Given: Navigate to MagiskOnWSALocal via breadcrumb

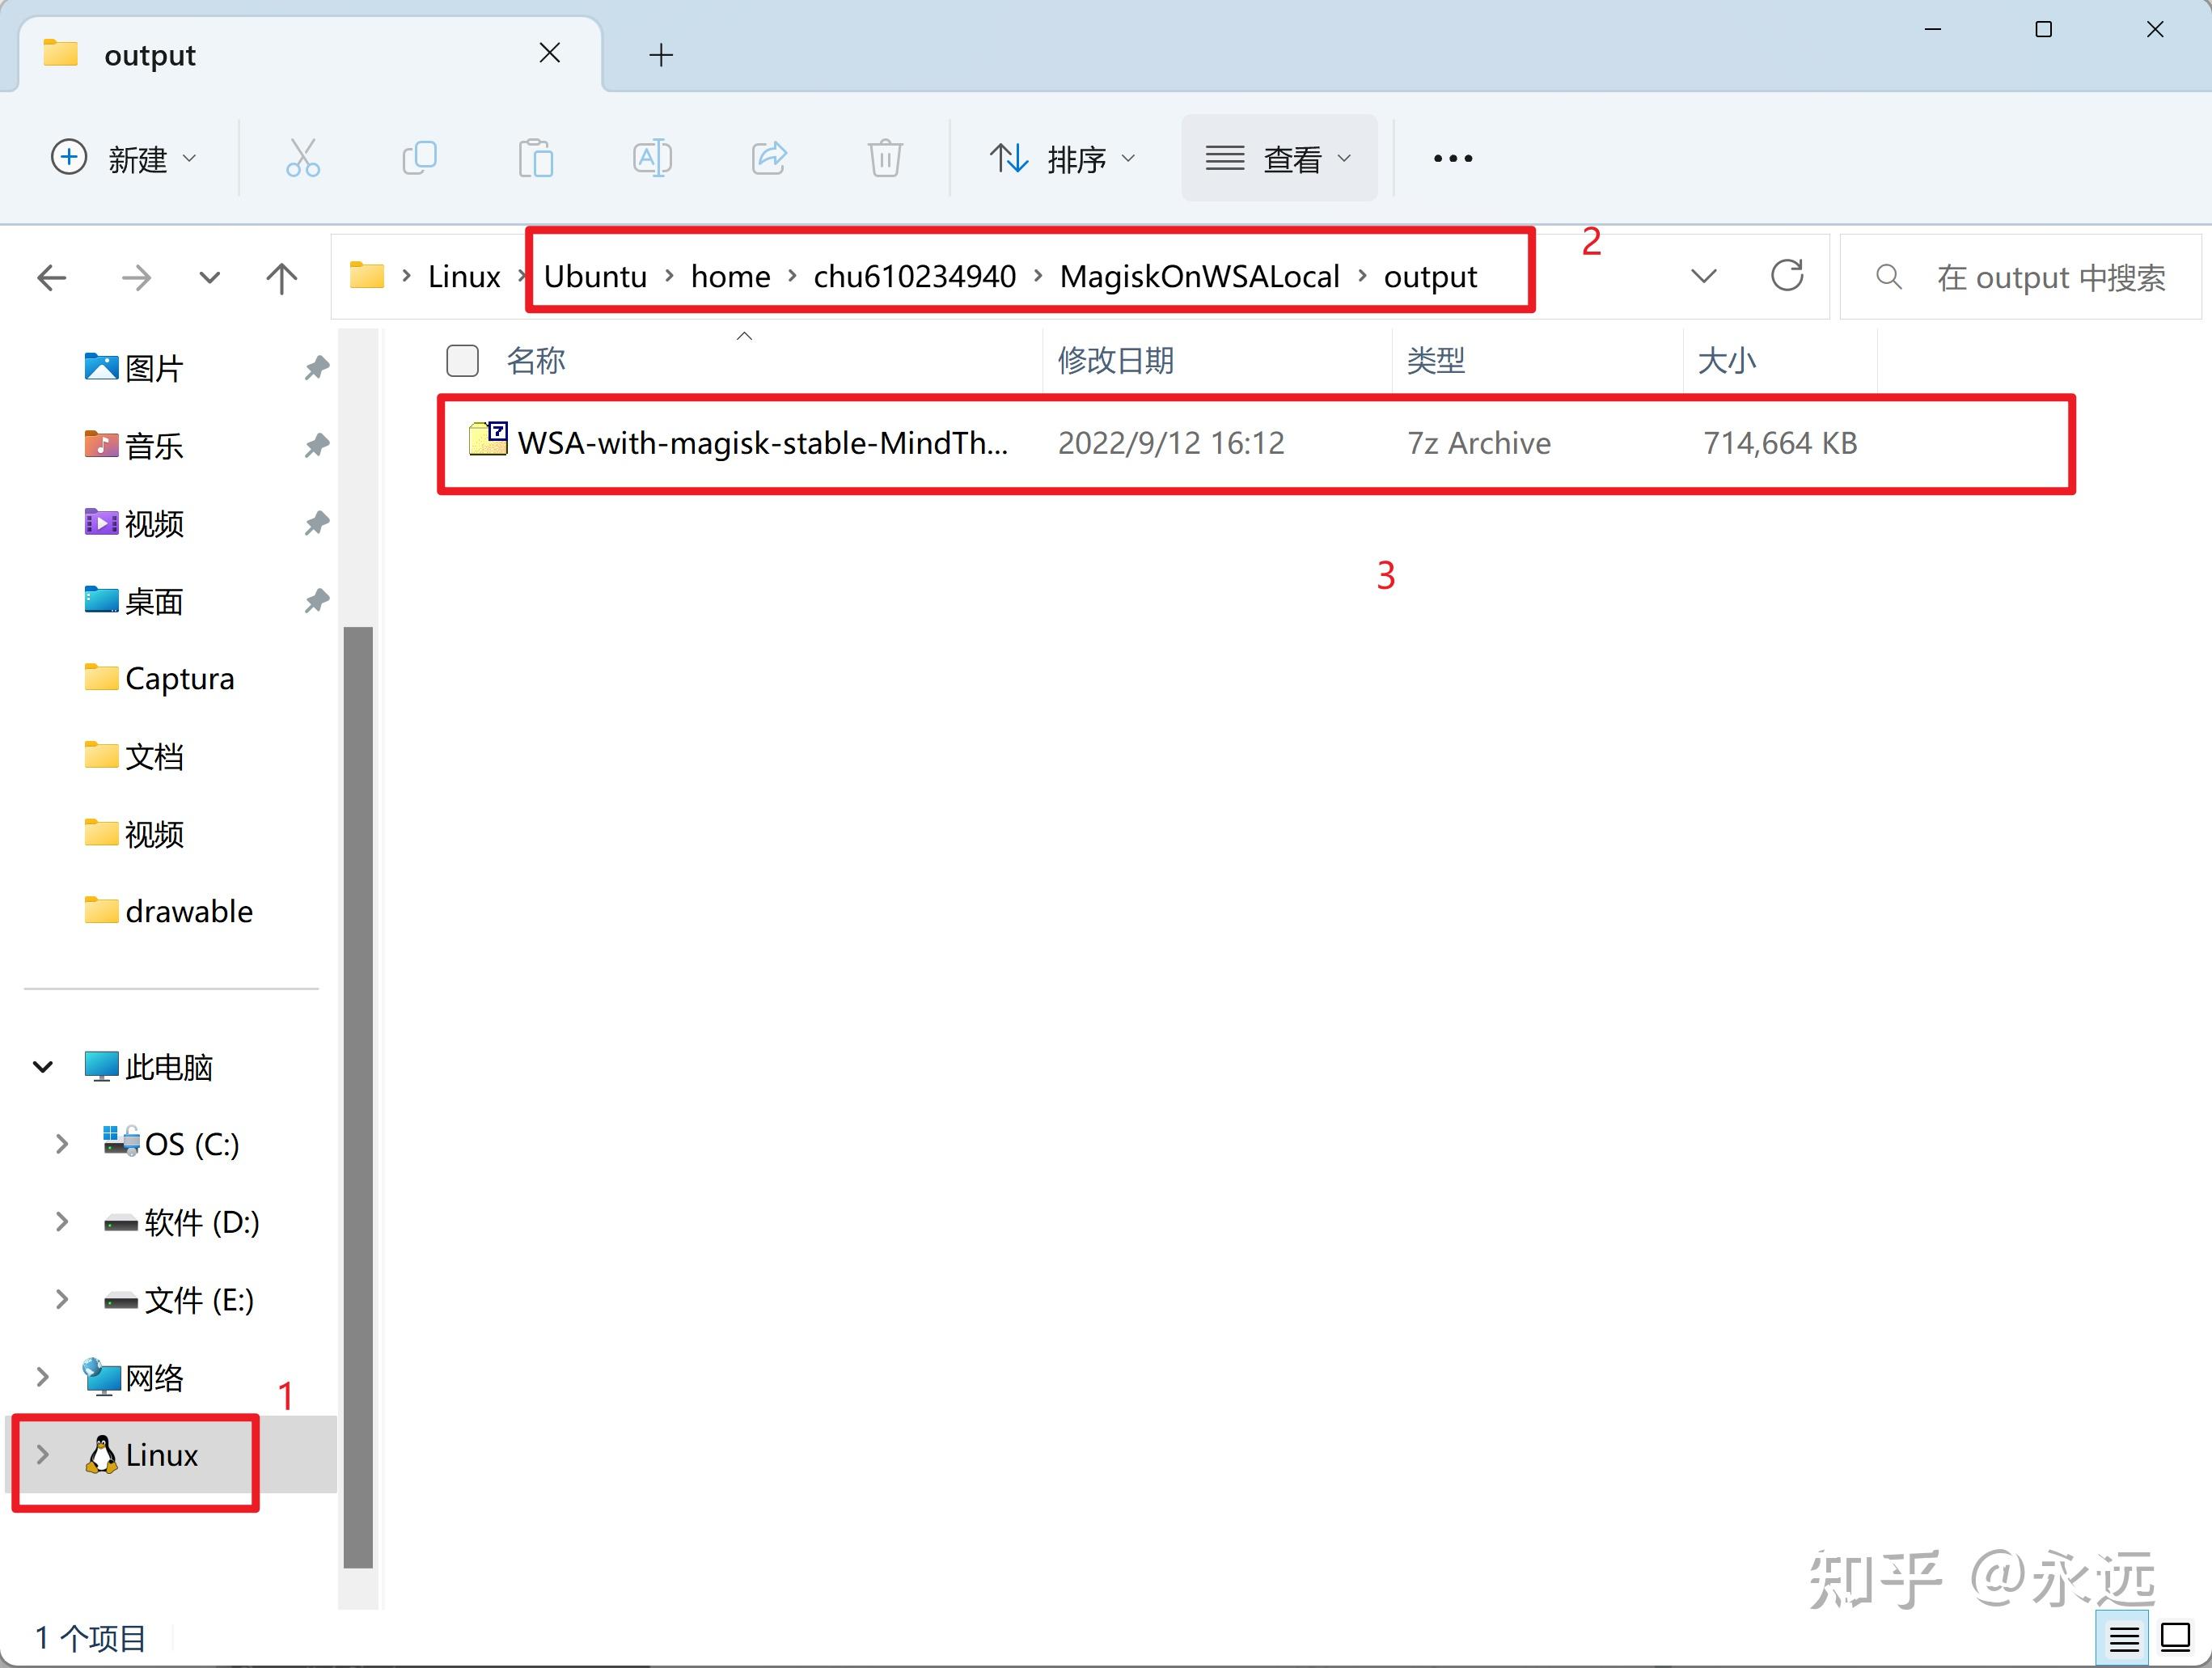Looking at the screenshot, I should click(1200, 276).
